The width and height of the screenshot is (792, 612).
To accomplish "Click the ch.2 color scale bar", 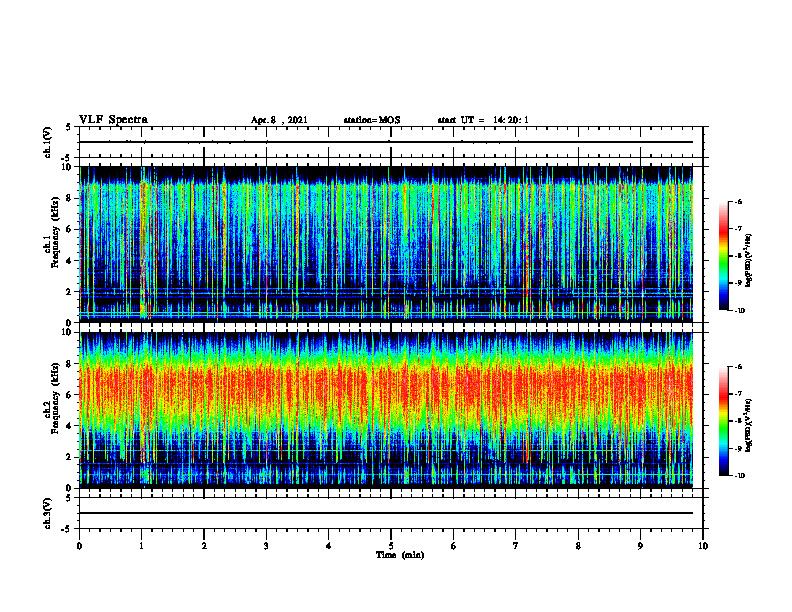I will point(723,421).
